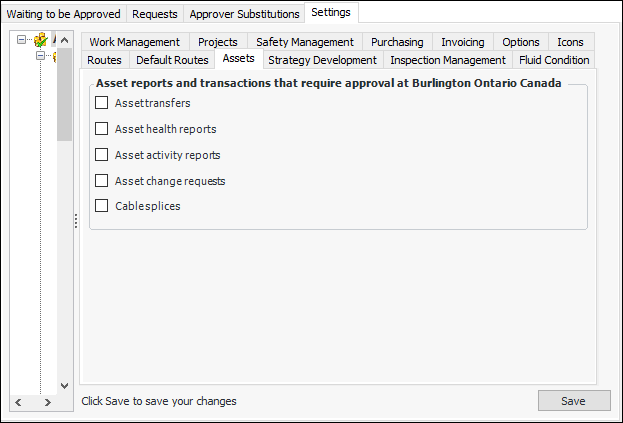
Task: Click the Save button
Action: tap(573, 401)
